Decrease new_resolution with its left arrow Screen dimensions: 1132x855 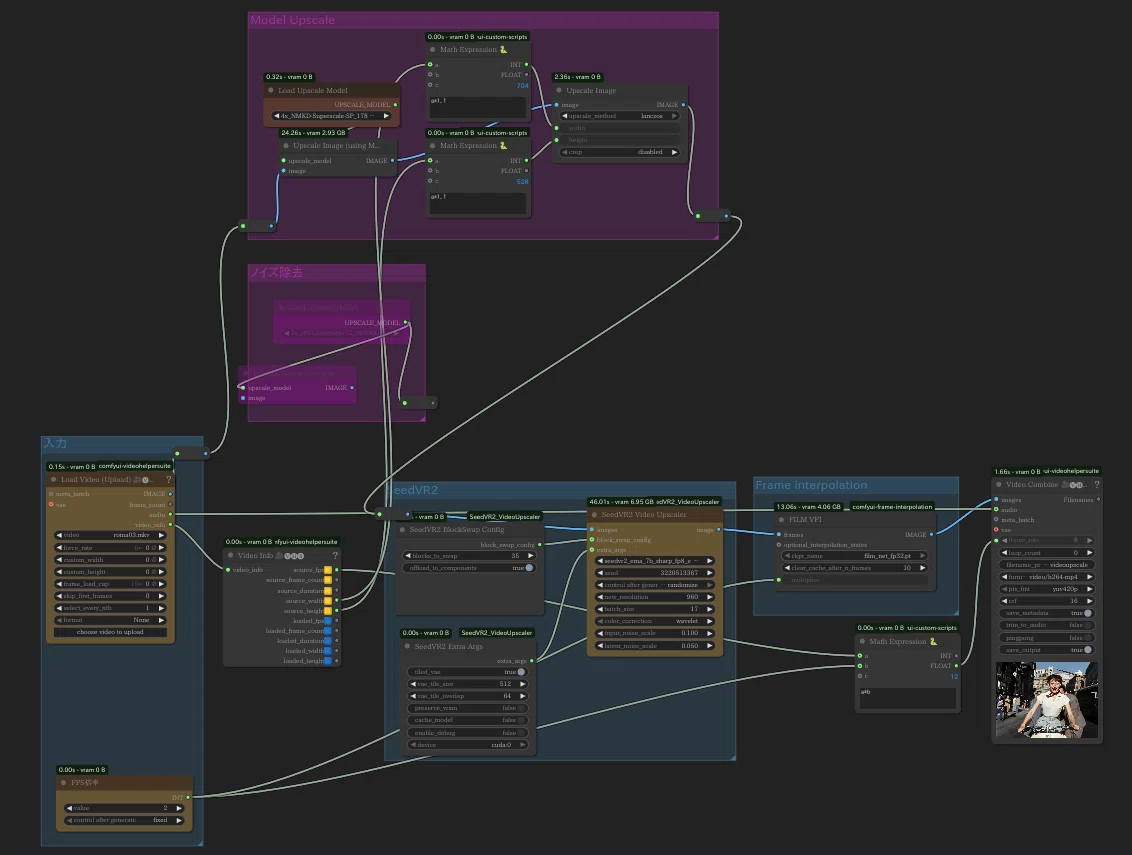600,597
